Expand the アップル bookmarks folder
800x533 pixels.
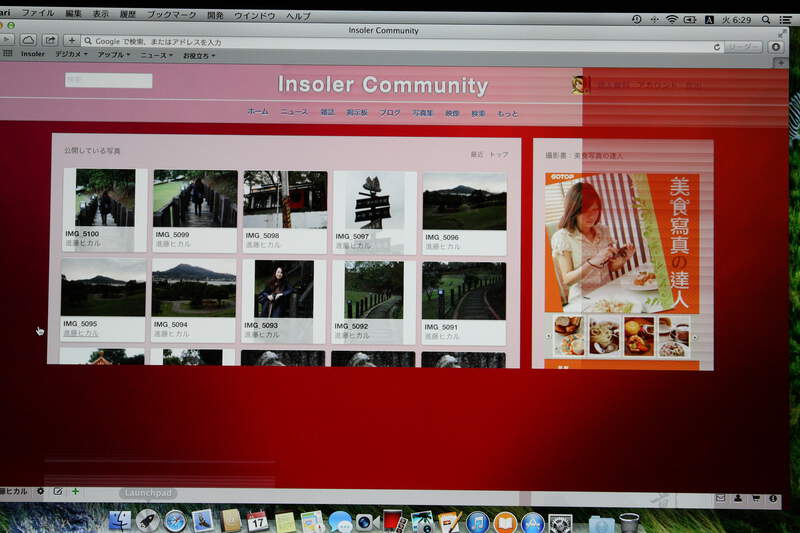113,55
